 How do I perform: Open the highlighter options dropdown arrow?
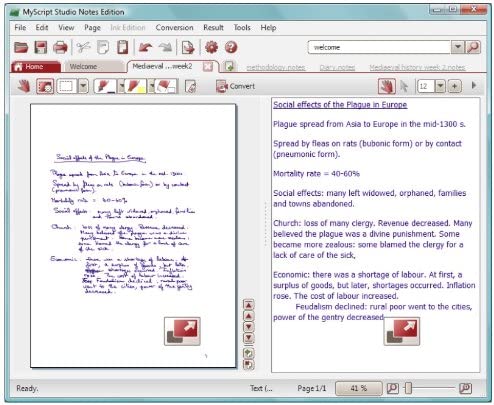[x=151, y=86]
